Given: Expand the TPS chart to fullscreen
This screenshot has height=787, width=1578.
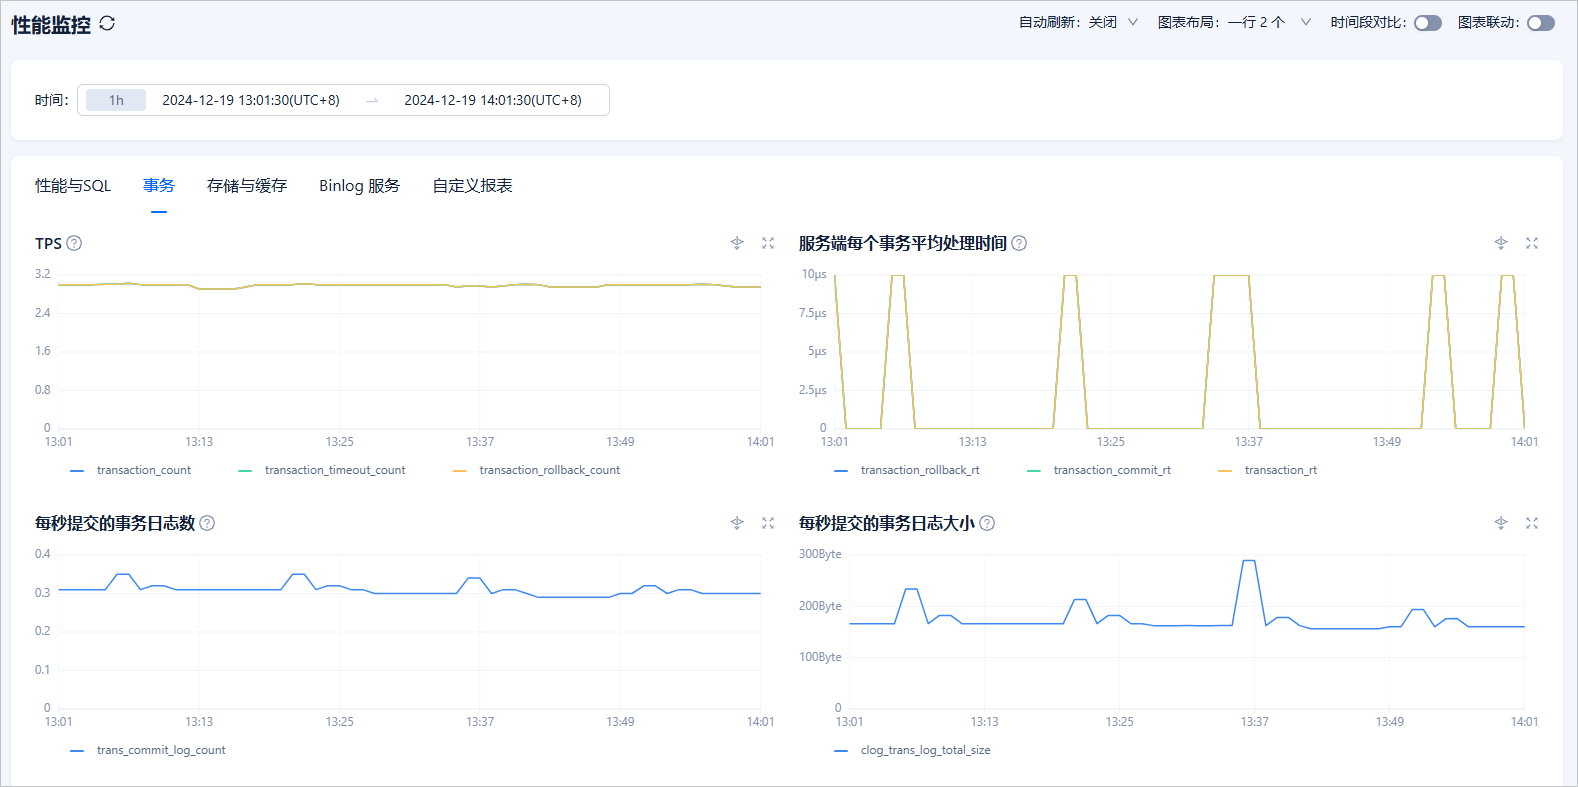Looking at the screenshot, I should tap(768, 243).
